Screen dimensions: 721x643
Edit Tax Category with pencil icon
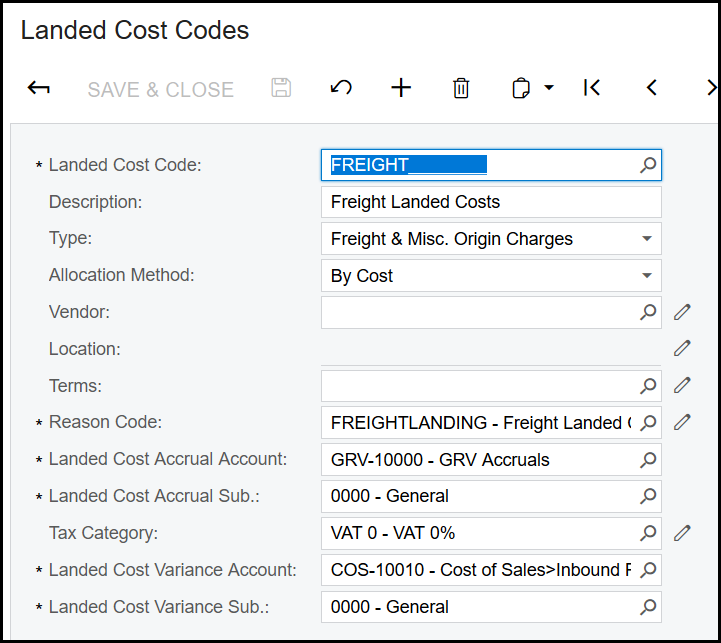[x=682, y=533]
